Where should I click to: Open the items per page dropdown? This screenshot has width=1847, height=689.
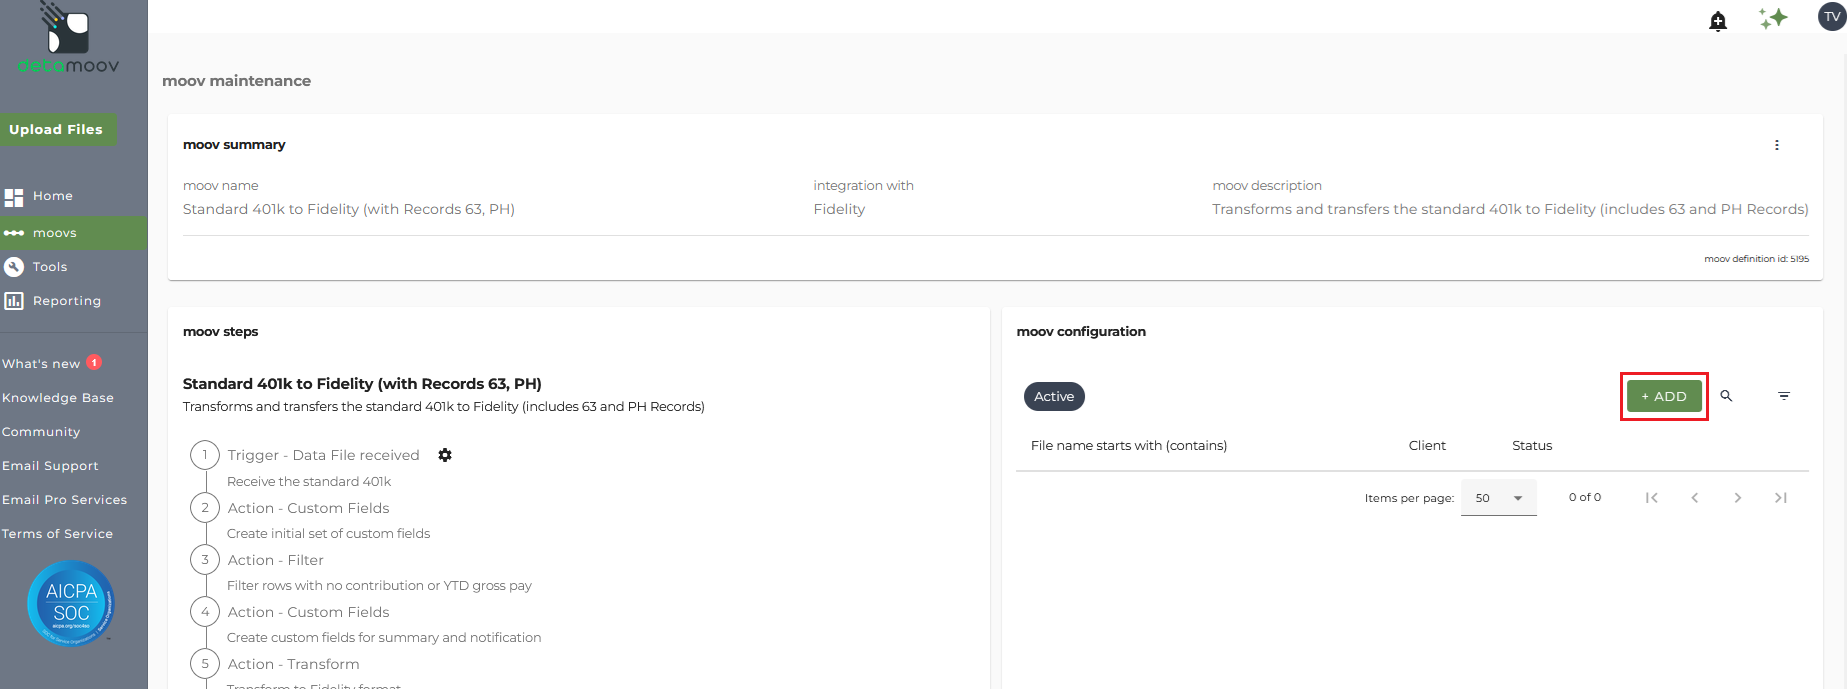point(1498,498)
